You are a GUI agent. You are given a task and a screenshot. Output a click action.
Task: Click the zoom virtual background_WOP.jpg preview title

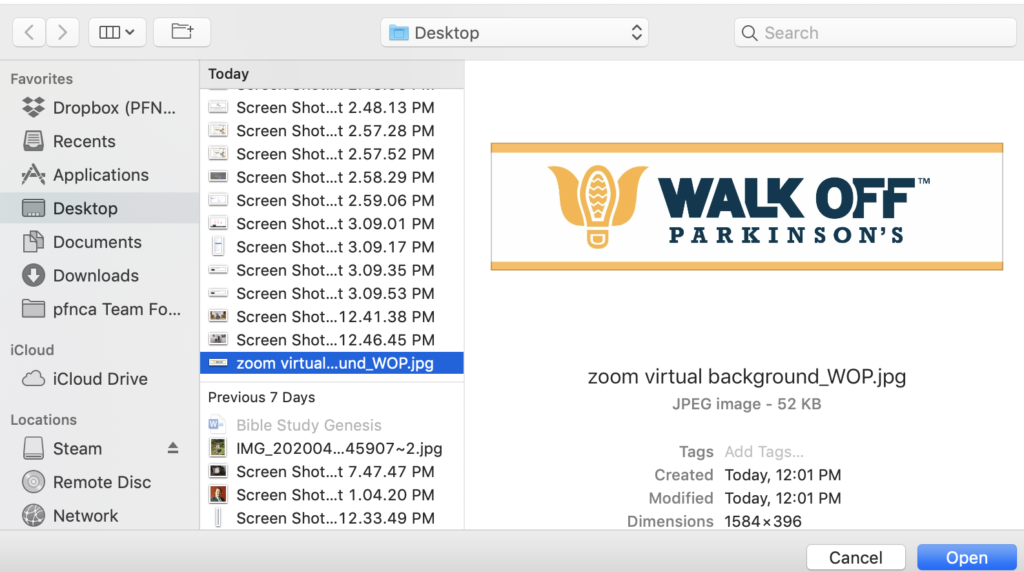746,377
